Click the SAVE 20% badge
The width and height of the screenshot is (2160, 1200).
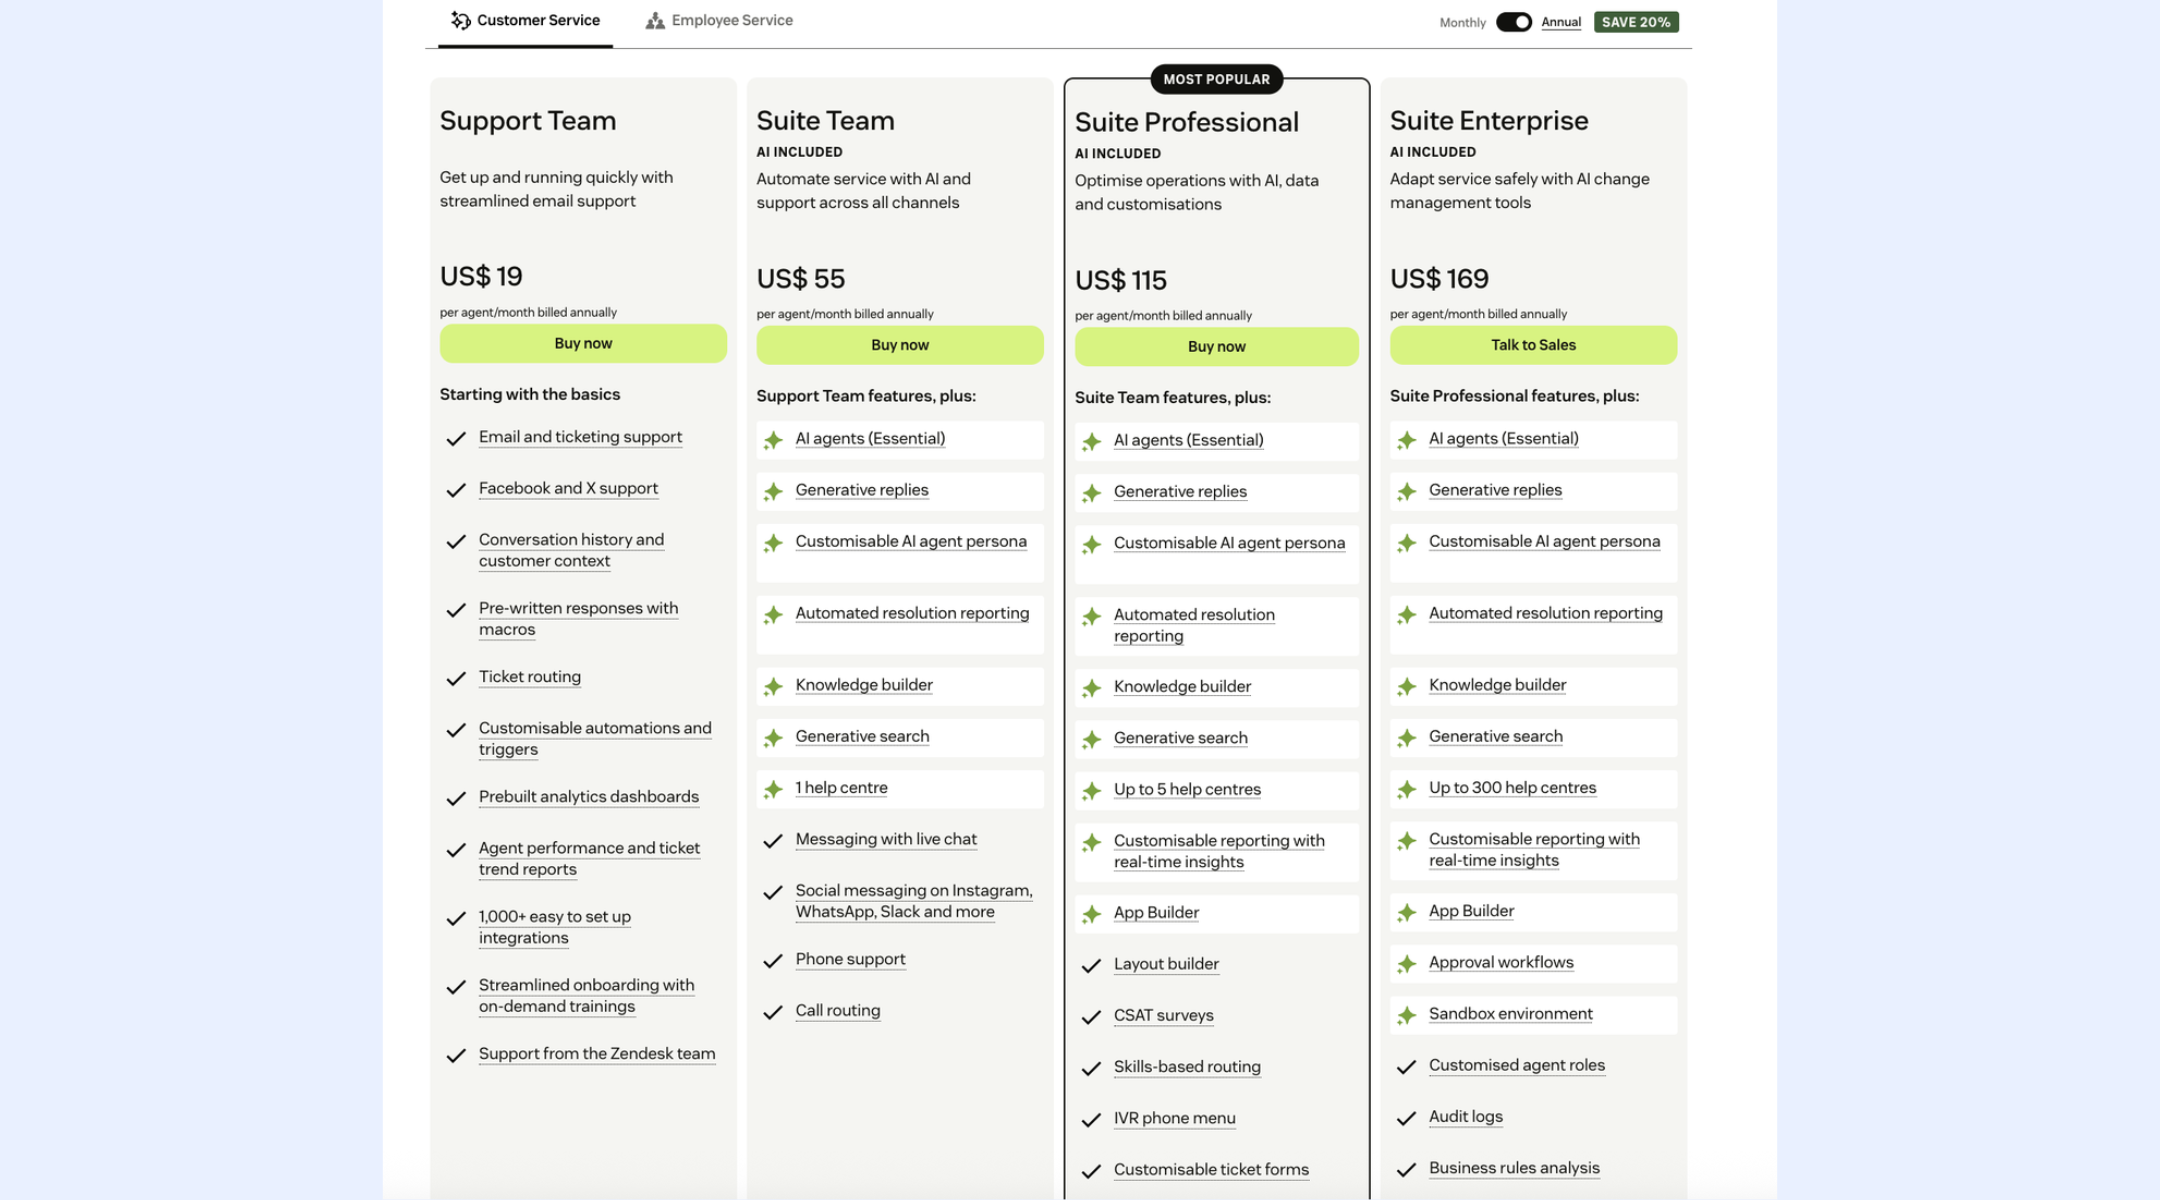pos(1636,22)
